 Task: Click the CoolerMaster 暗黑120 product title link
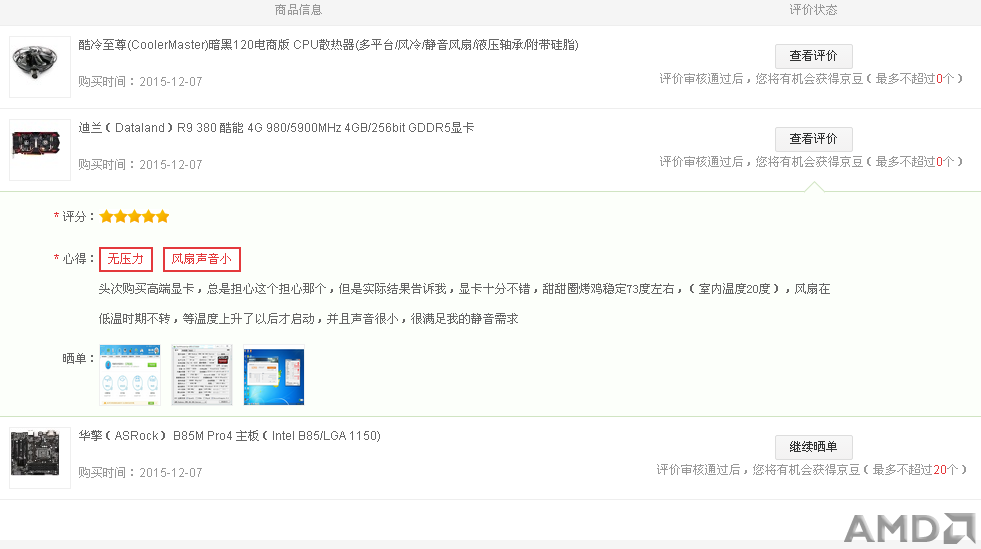[x=328, y=45]
